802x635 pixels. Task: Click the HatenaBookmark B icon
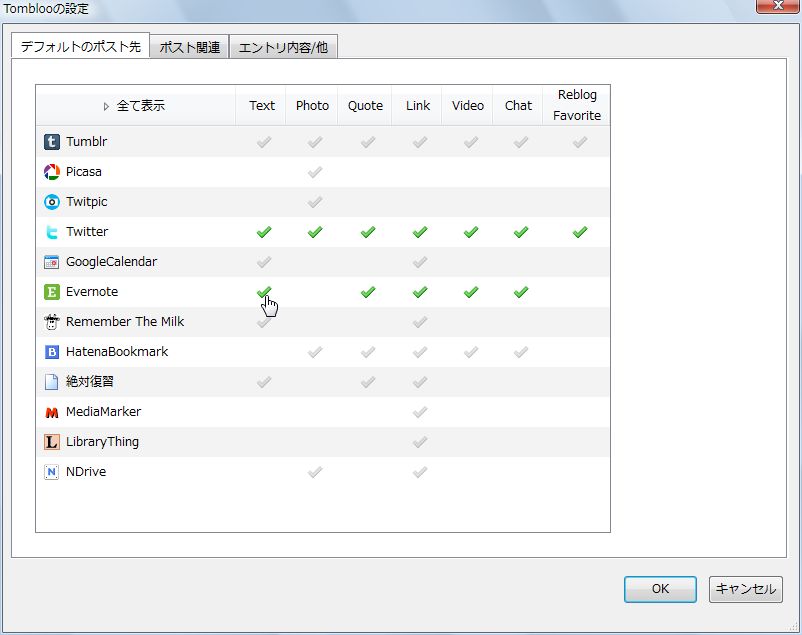click(52, 352)
